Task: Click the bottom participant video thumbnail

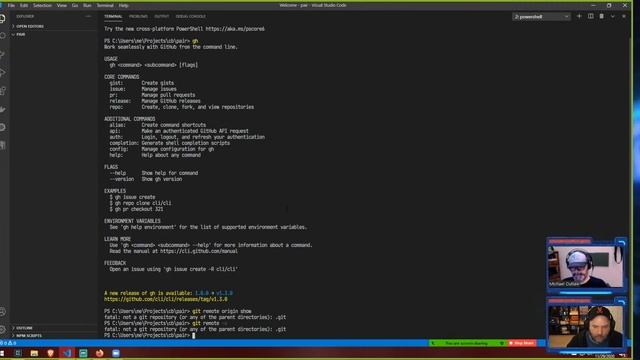Action: coord(585,327)
